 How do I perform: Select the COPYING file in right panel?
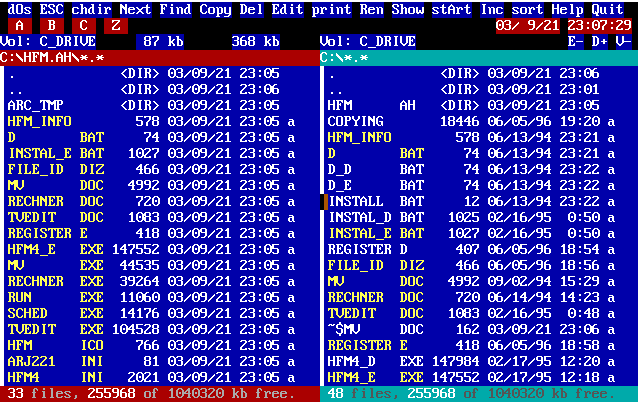(x=356, y=121)
